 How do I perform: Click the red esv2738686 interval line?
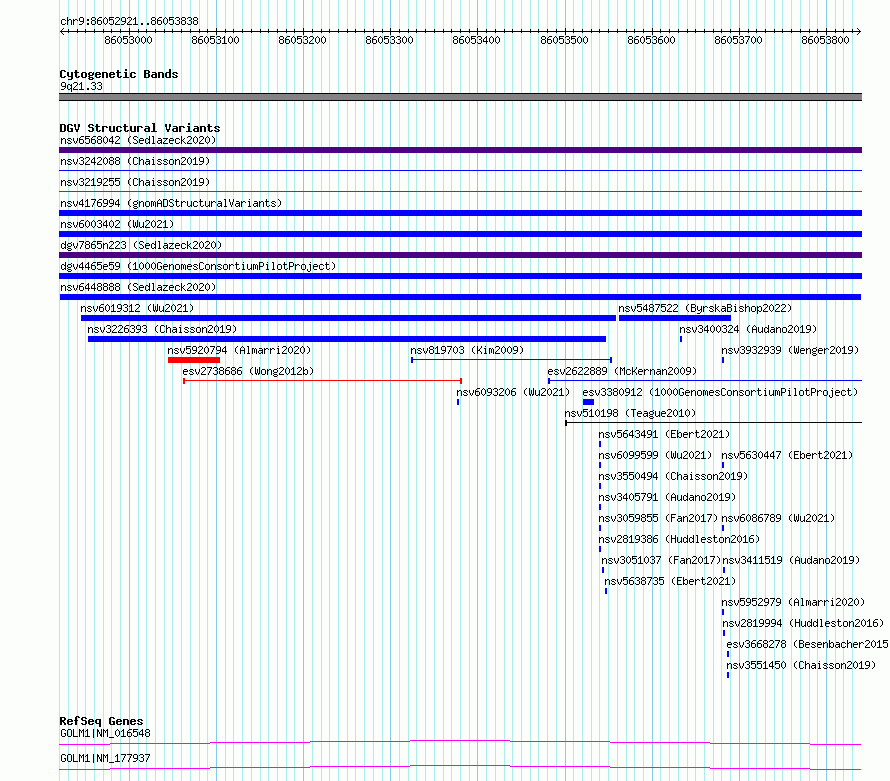point(322,381)
